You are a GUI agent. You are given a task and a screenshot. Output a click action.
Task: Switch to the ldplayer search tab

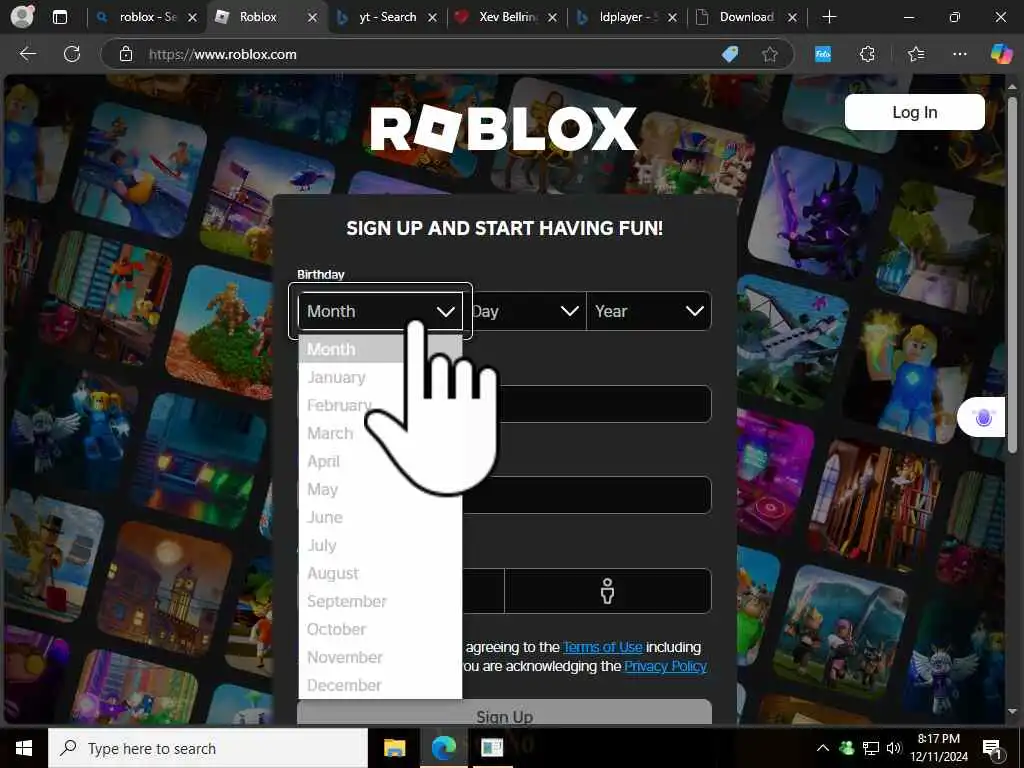coord(627,18)
